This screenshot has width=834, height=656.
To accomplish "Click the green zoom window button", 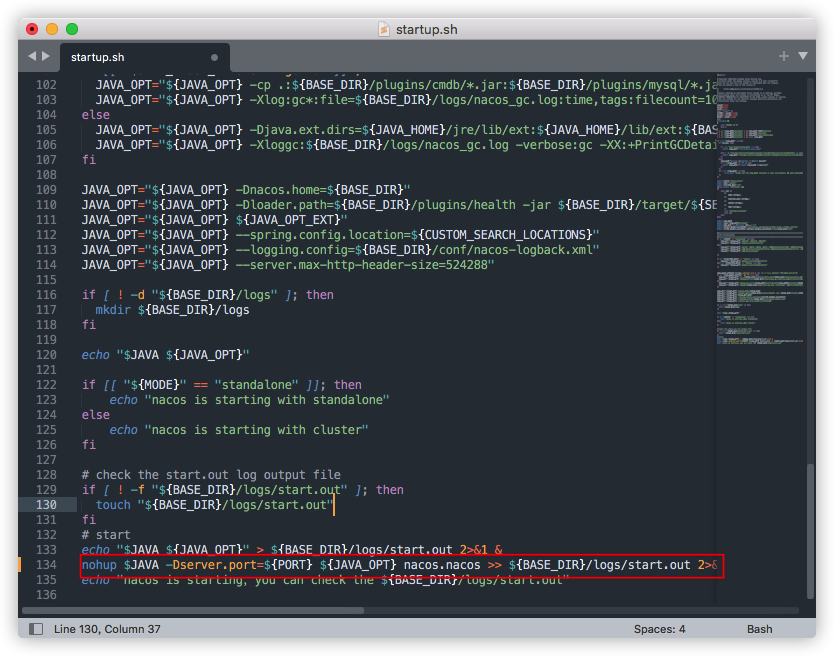I will 72,29.
